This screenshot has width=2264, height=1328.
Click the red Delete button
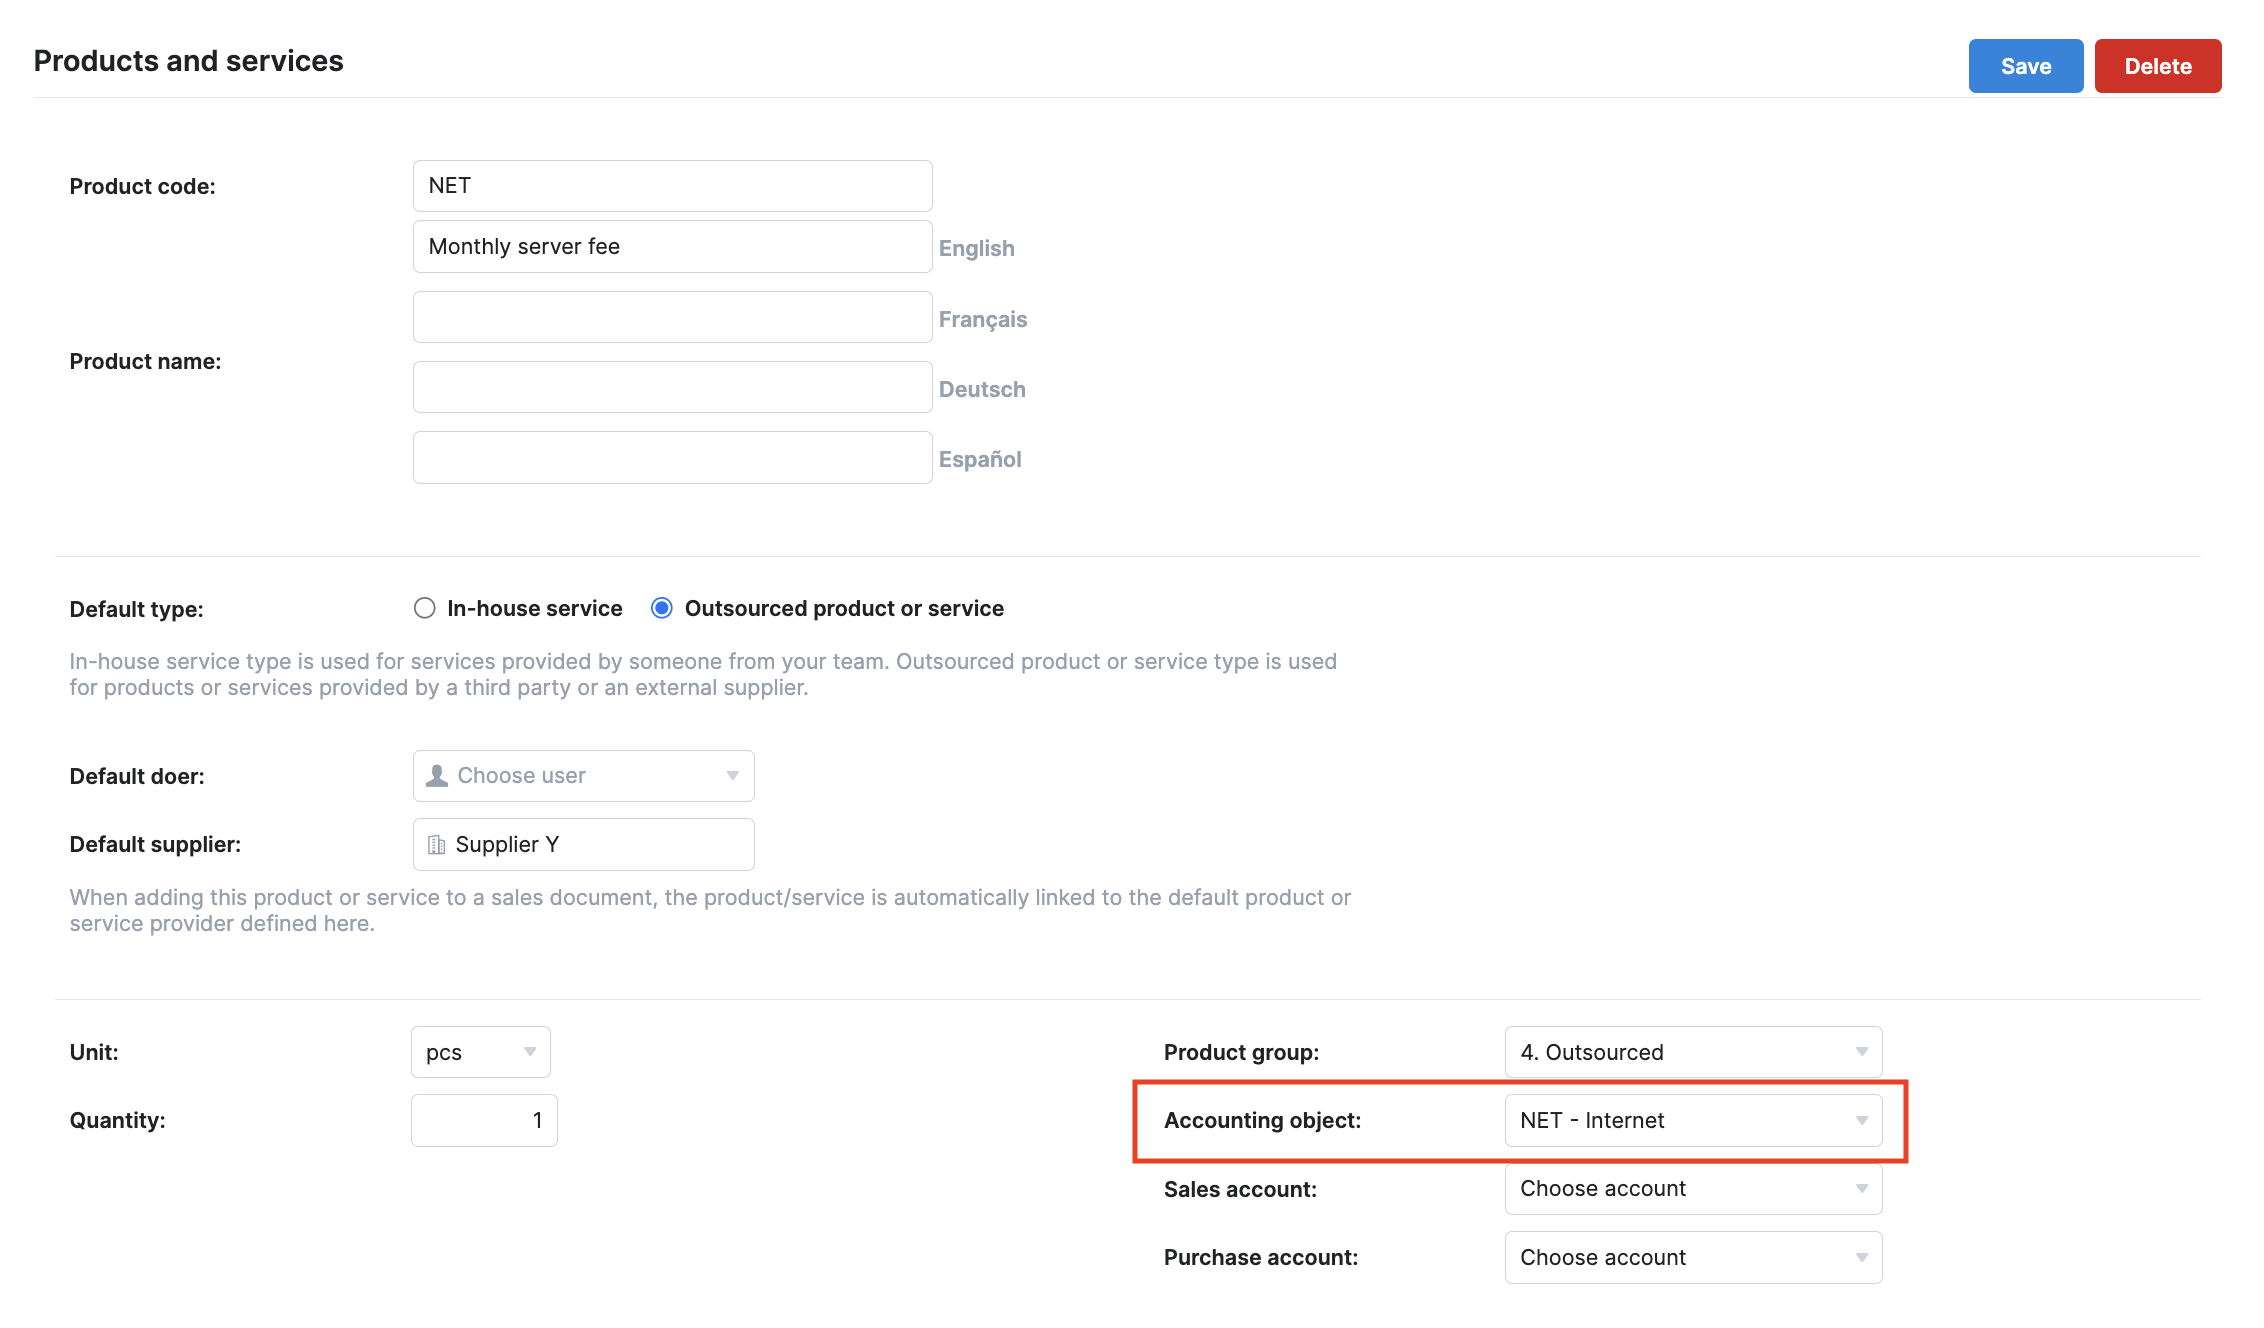(2157, 66)
